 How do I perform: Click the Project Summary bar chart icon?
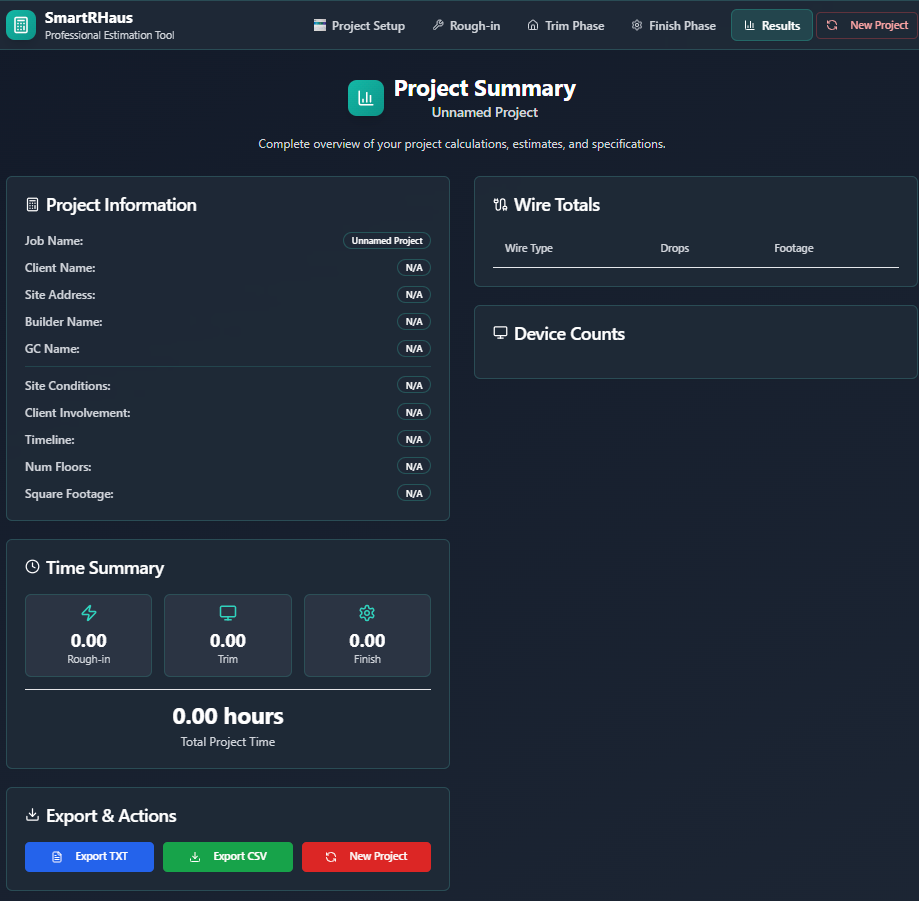pos(366,98)
